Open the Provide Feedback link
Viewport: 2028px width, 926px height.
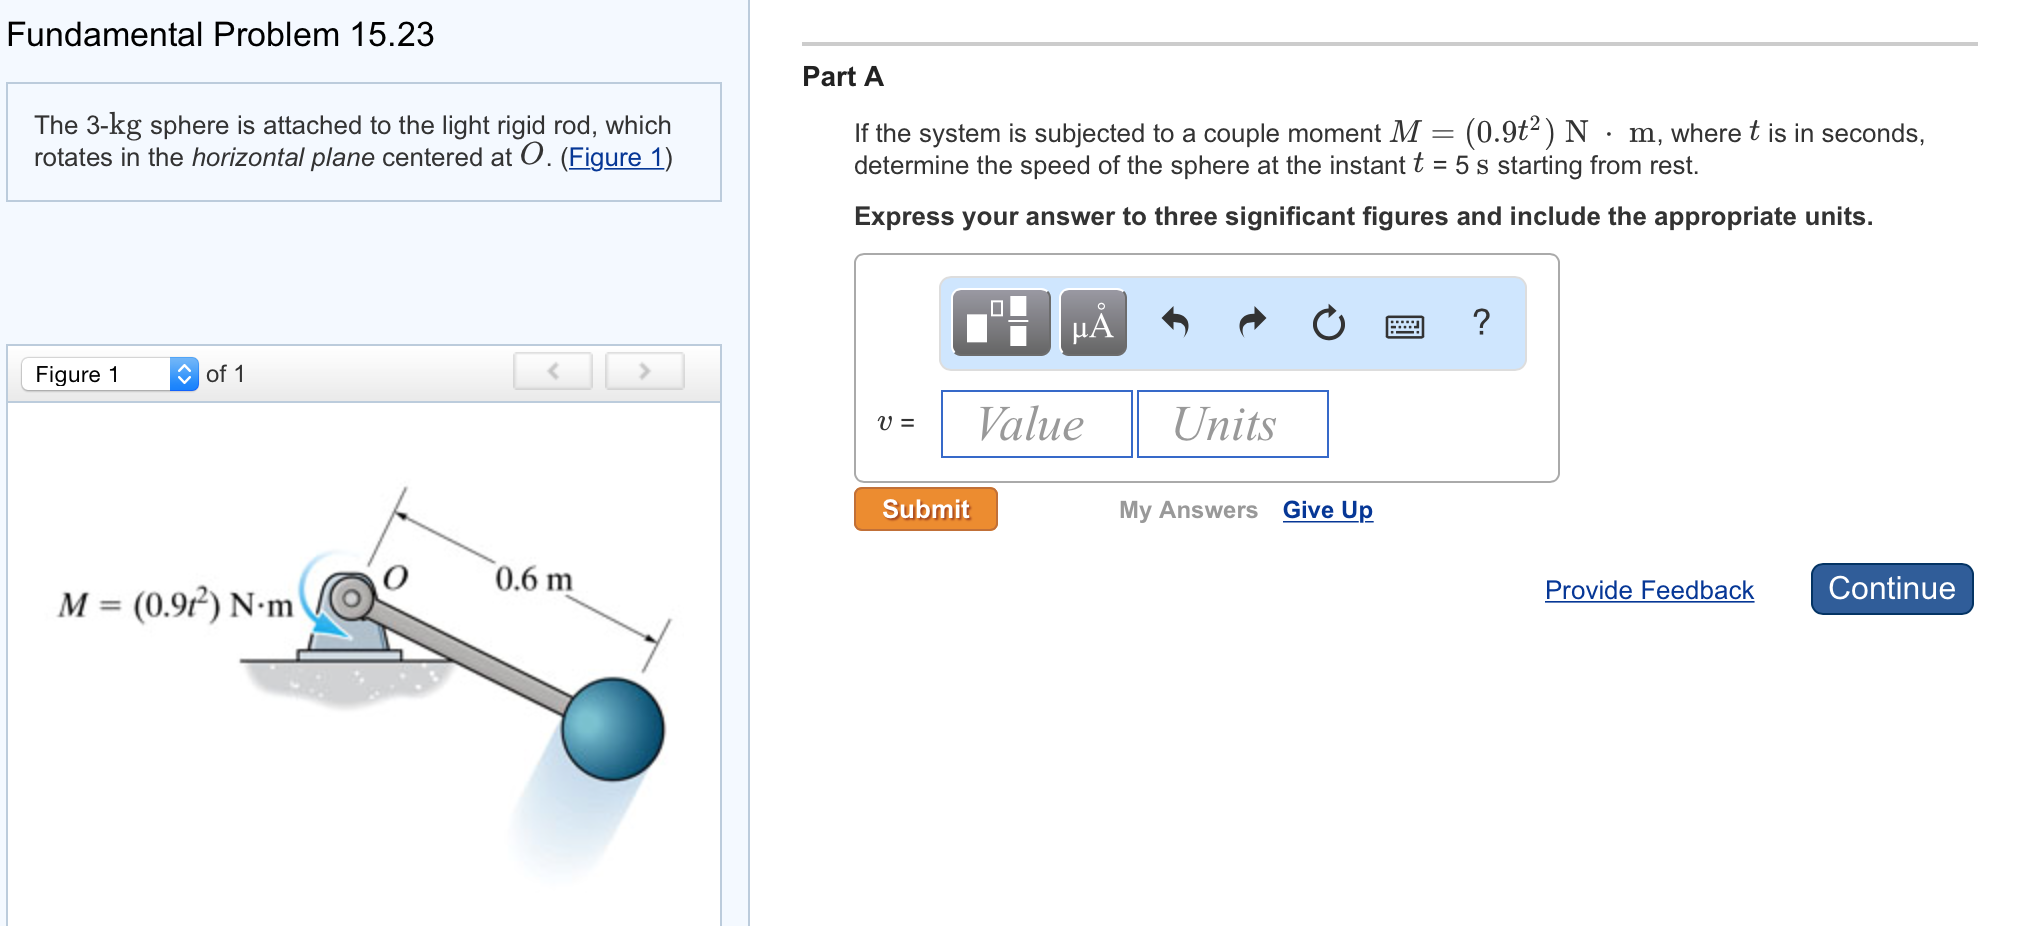click(x=1648, y=590)
